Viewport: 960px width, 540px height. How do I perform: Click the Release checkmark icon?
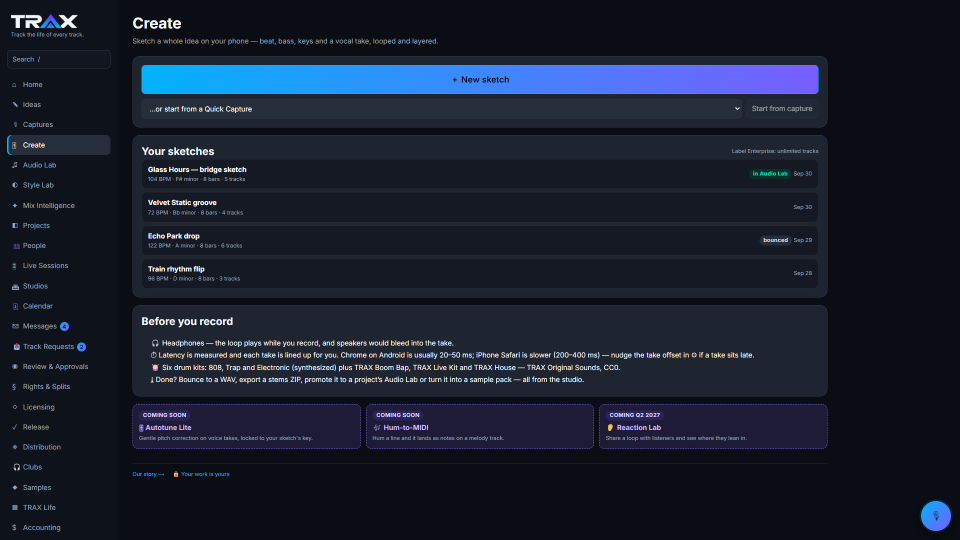coord(15,427)
